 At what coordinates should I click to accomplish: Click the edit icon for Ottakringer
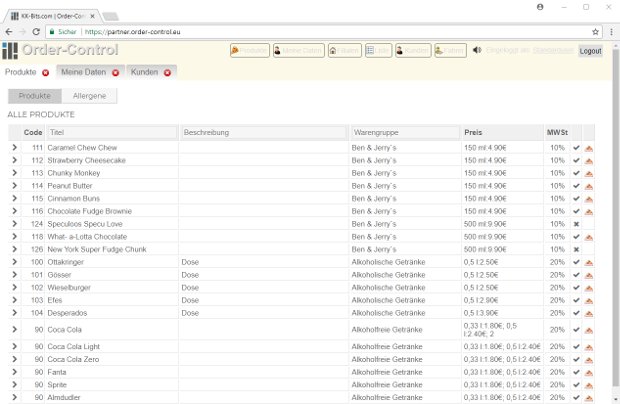pyautogui.click(x=588, y=262)
